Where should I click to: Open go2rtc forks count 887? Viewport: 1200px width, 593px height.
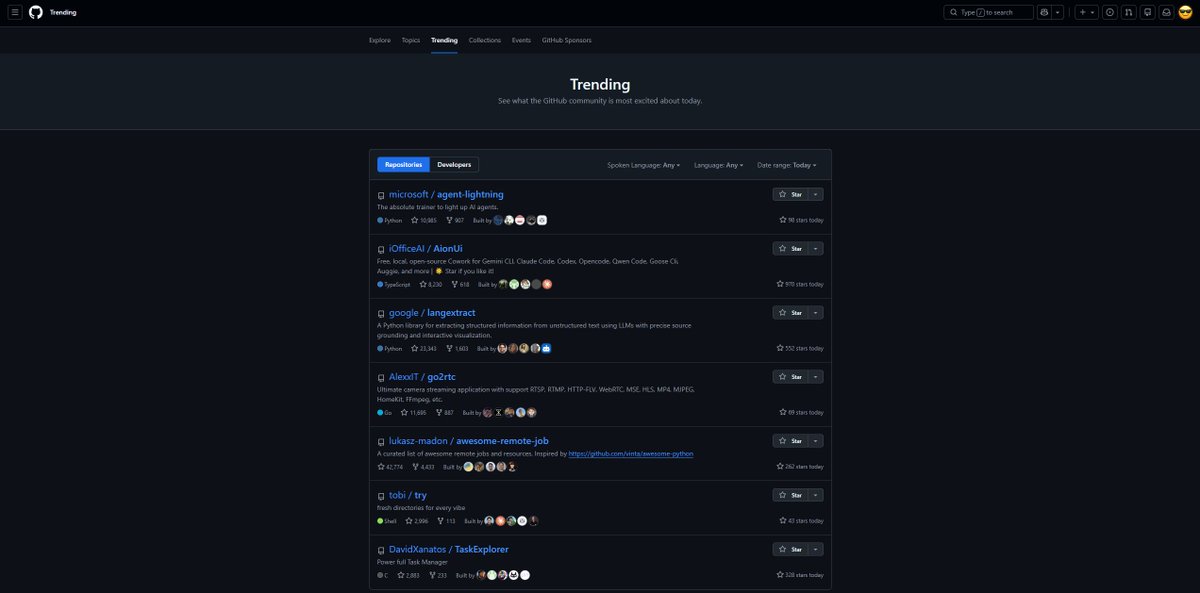click(x=445, y=412)
